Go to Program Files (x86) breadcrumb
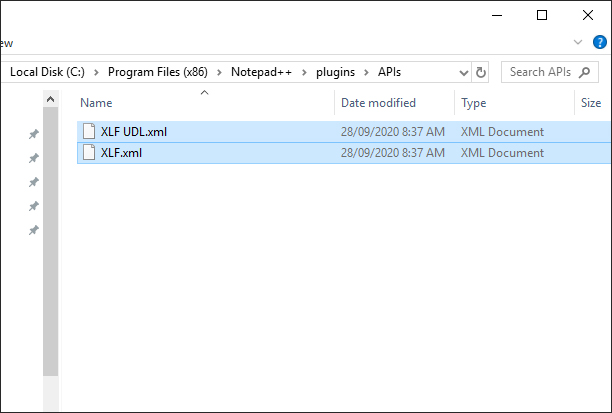 point(158,72)
